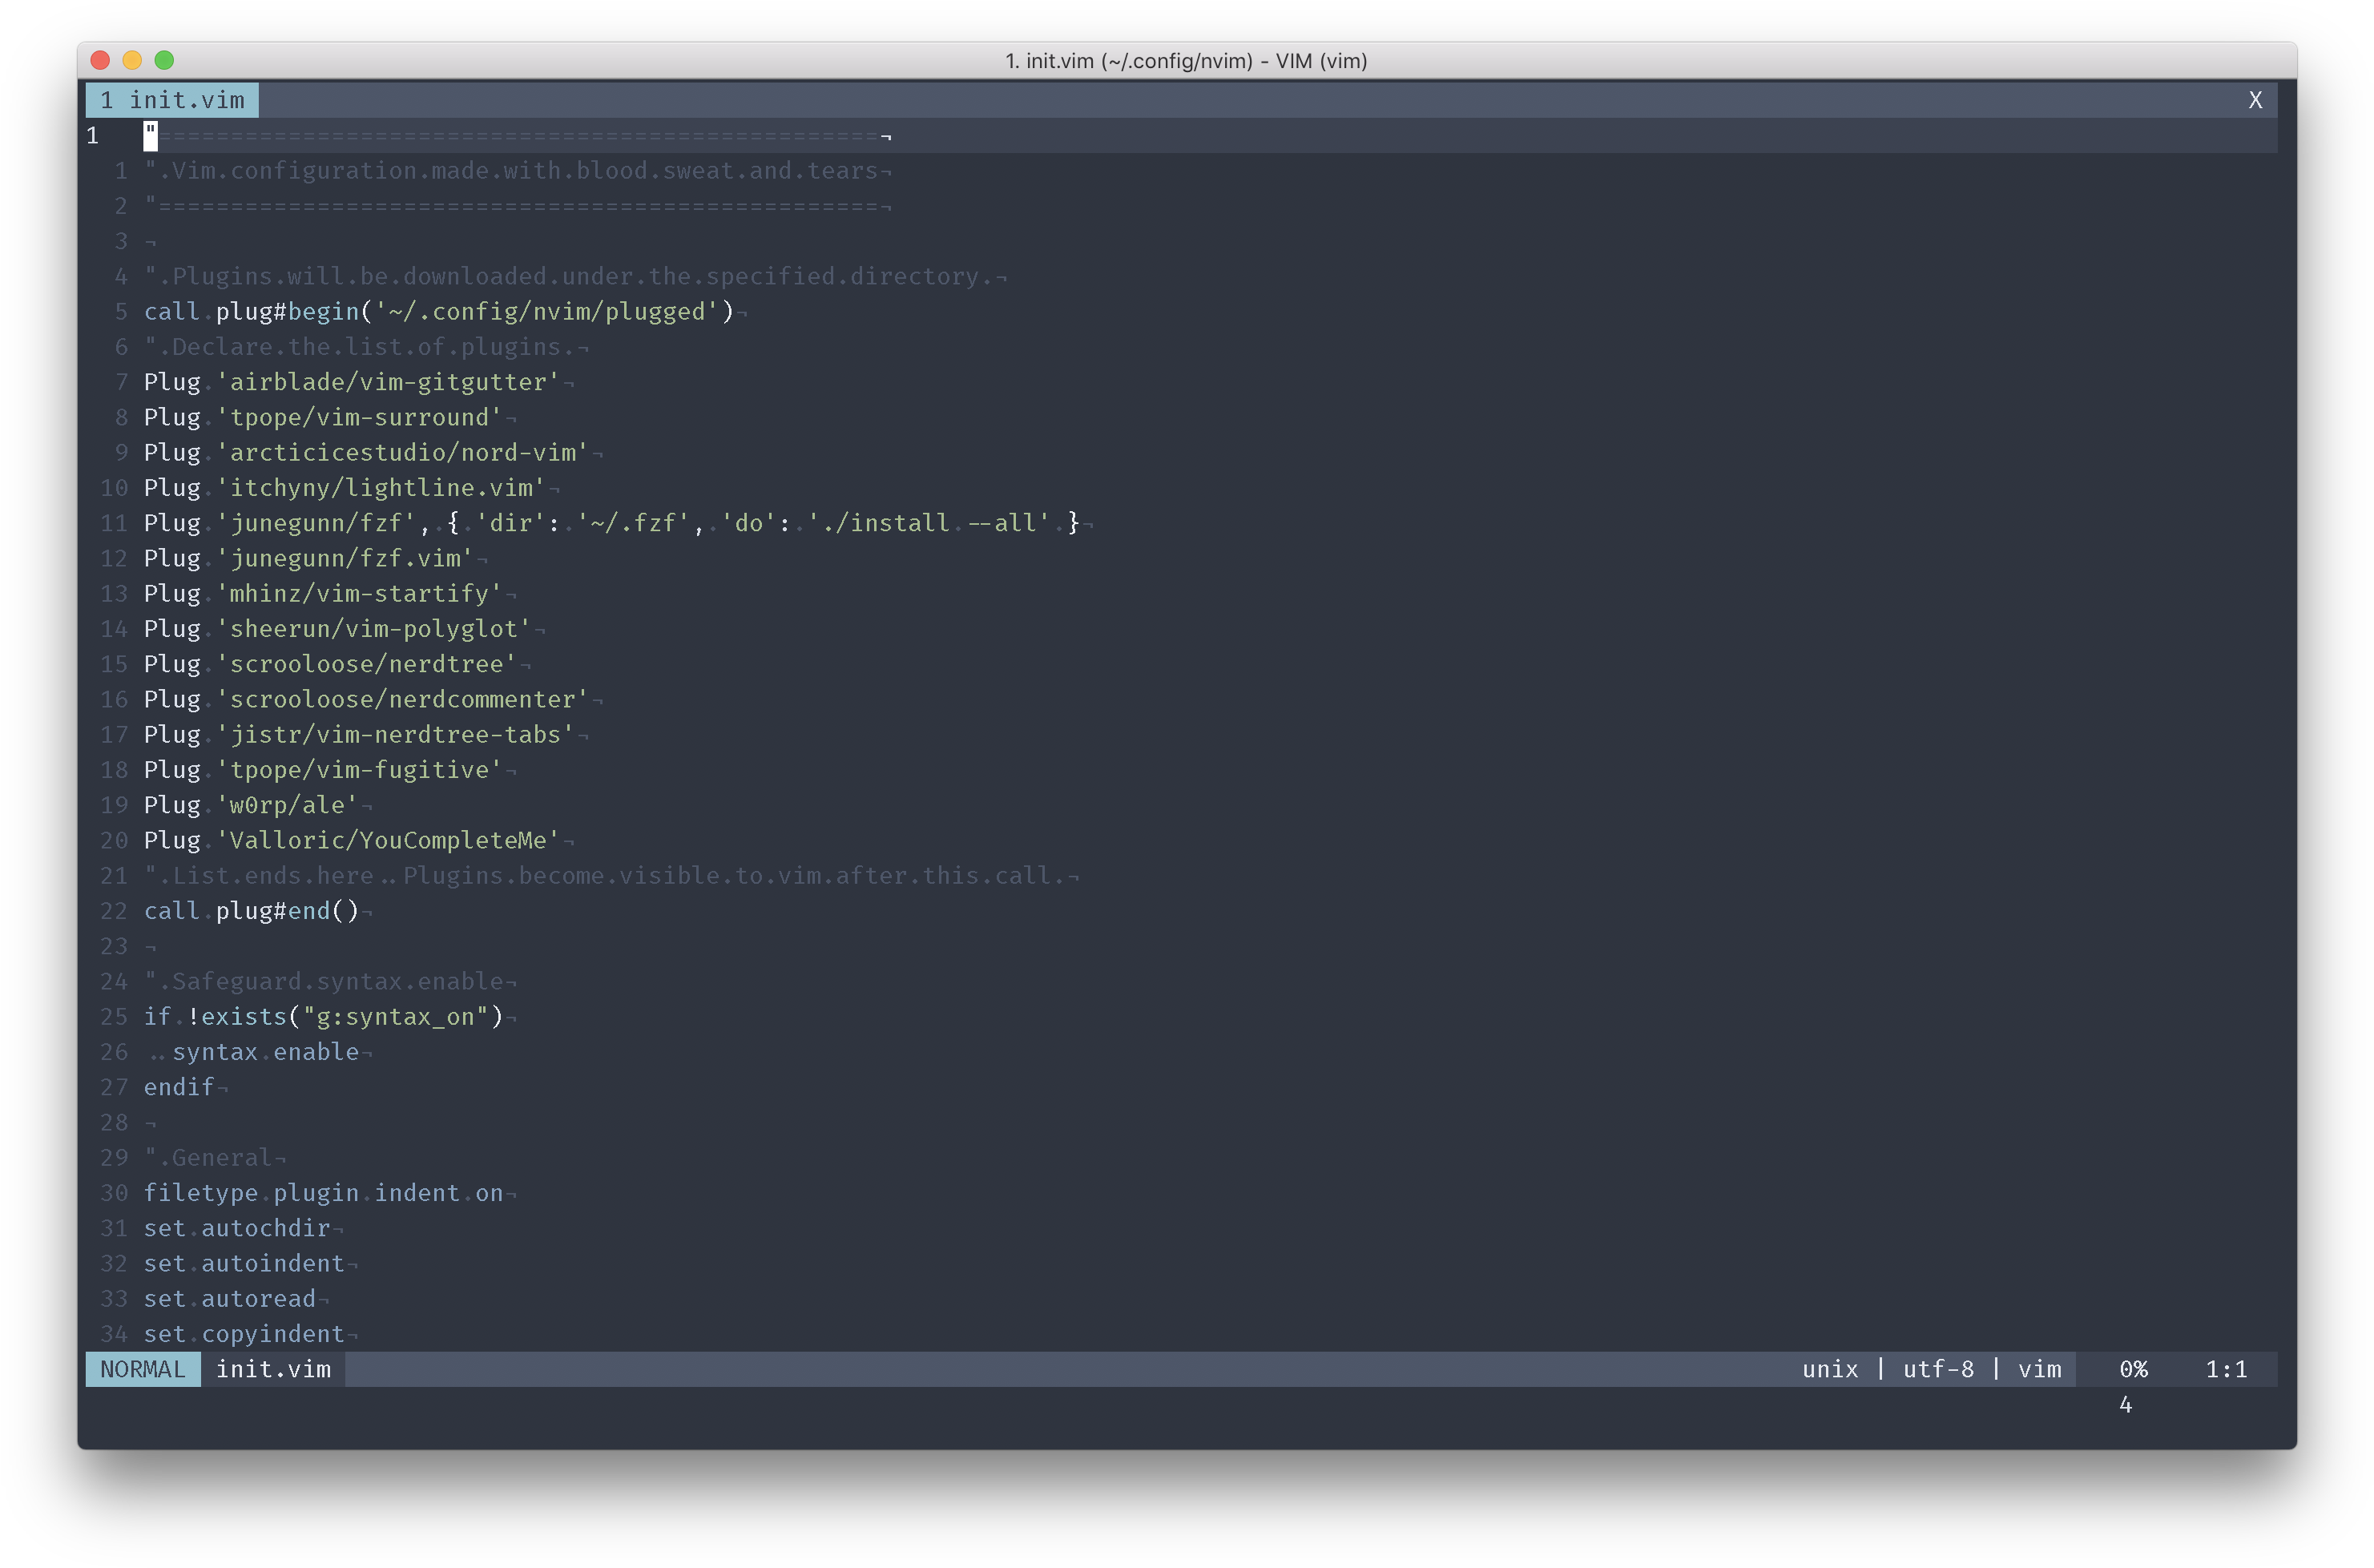The width and height of the screenshot is (2374, 1568).
Task: Click init.vim filename in status line
Action: point(273,1369)
